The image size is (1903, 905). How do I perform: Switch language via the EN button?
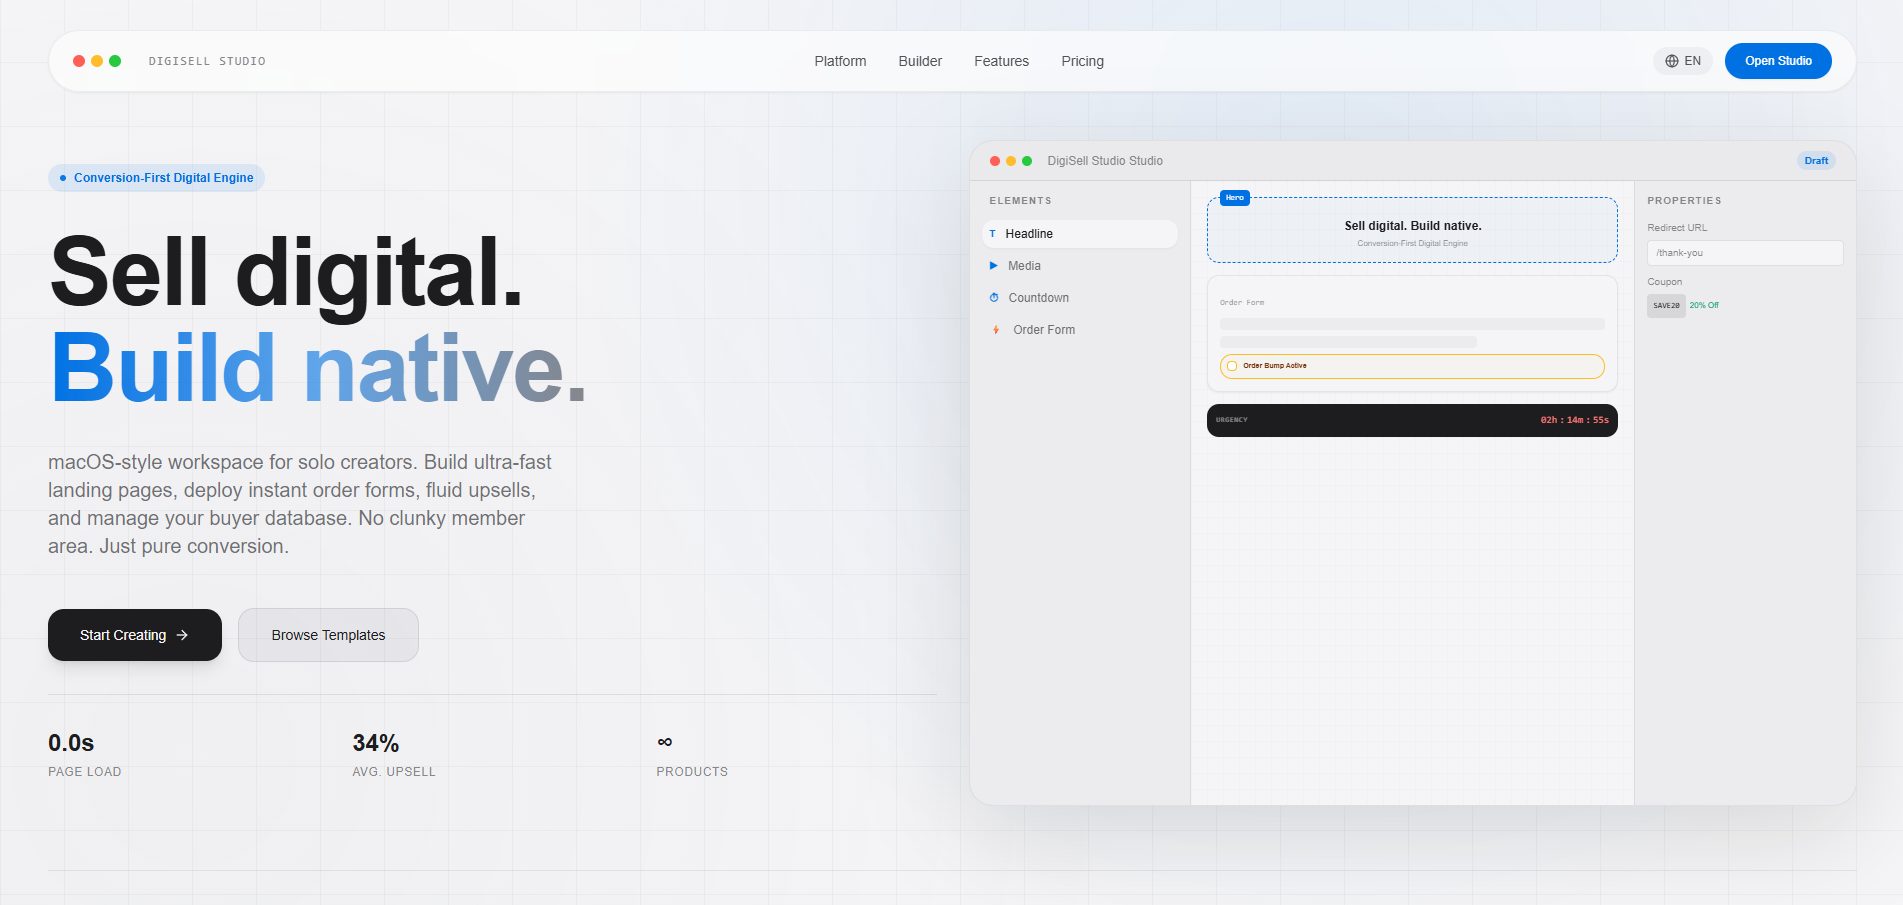click(x=1683, y=61)
